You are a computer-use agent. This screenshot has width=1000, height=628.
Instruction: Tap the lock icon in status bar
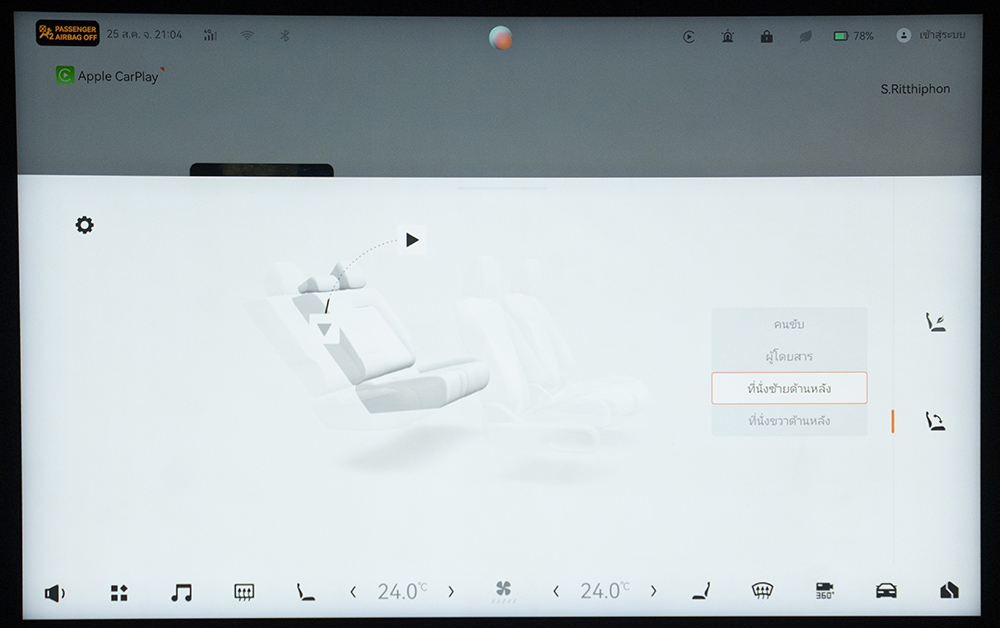click(x=766, y=36)
